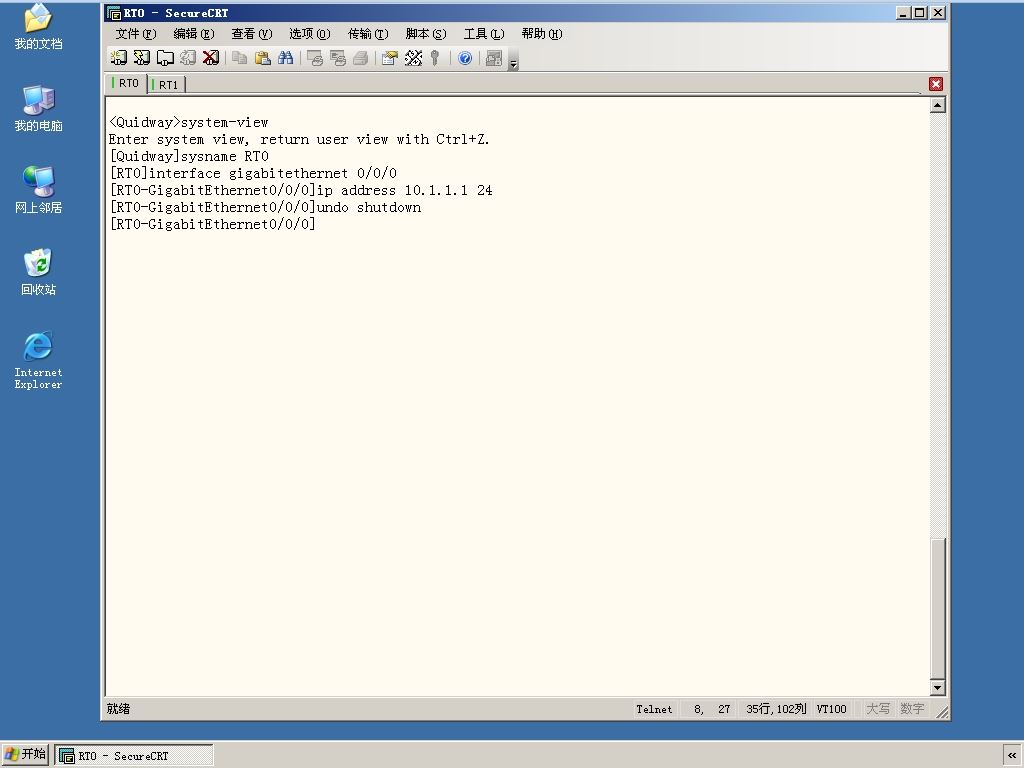Click the terminal scrollbar down arrow
The image size is (1024, 768).
[938, 687]
